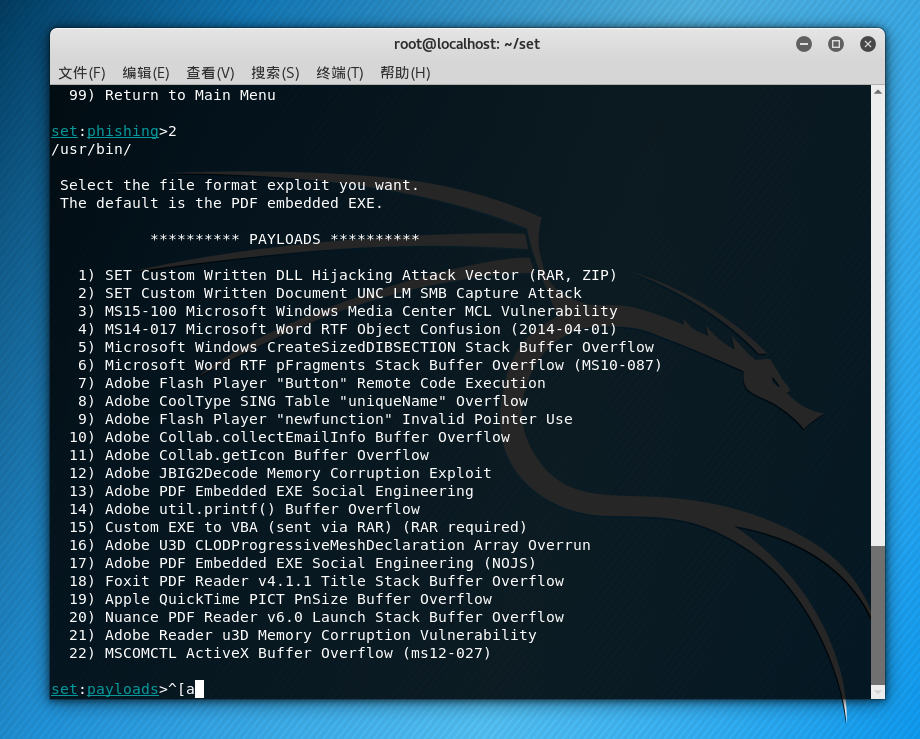This screenshot has width=920, height=739.
Task: Click payload 16 U3D CLODProgressiveMeshDeclaration Array Overrun
Action: 330,545
